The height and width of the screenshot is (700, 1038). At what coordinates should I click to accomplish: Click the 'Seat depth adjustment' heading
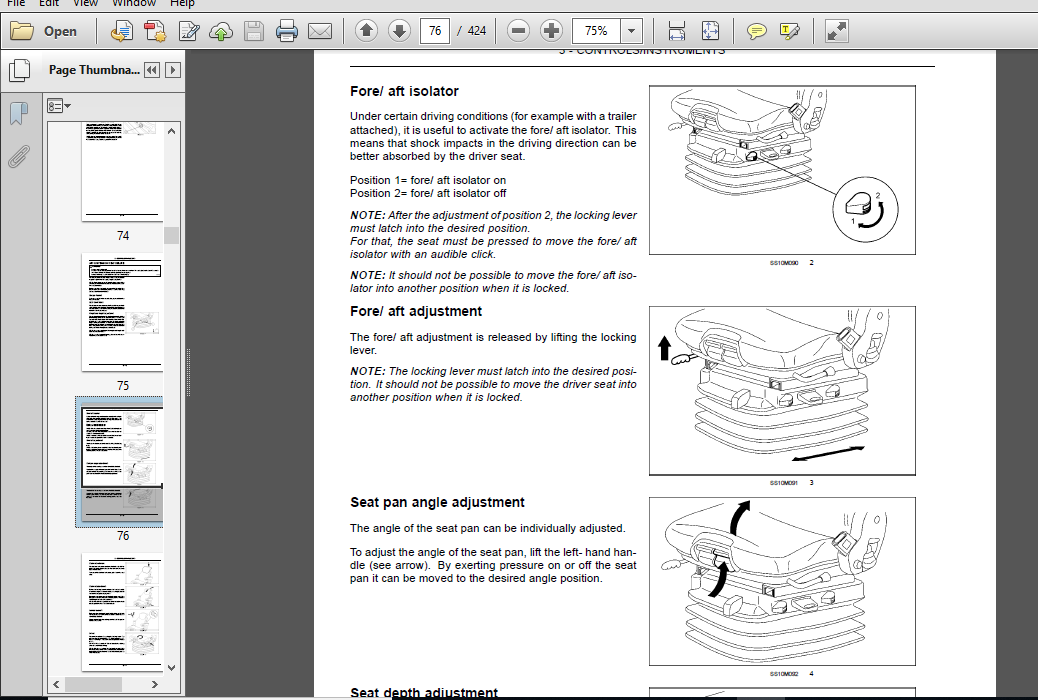click(x=424, y=693)
